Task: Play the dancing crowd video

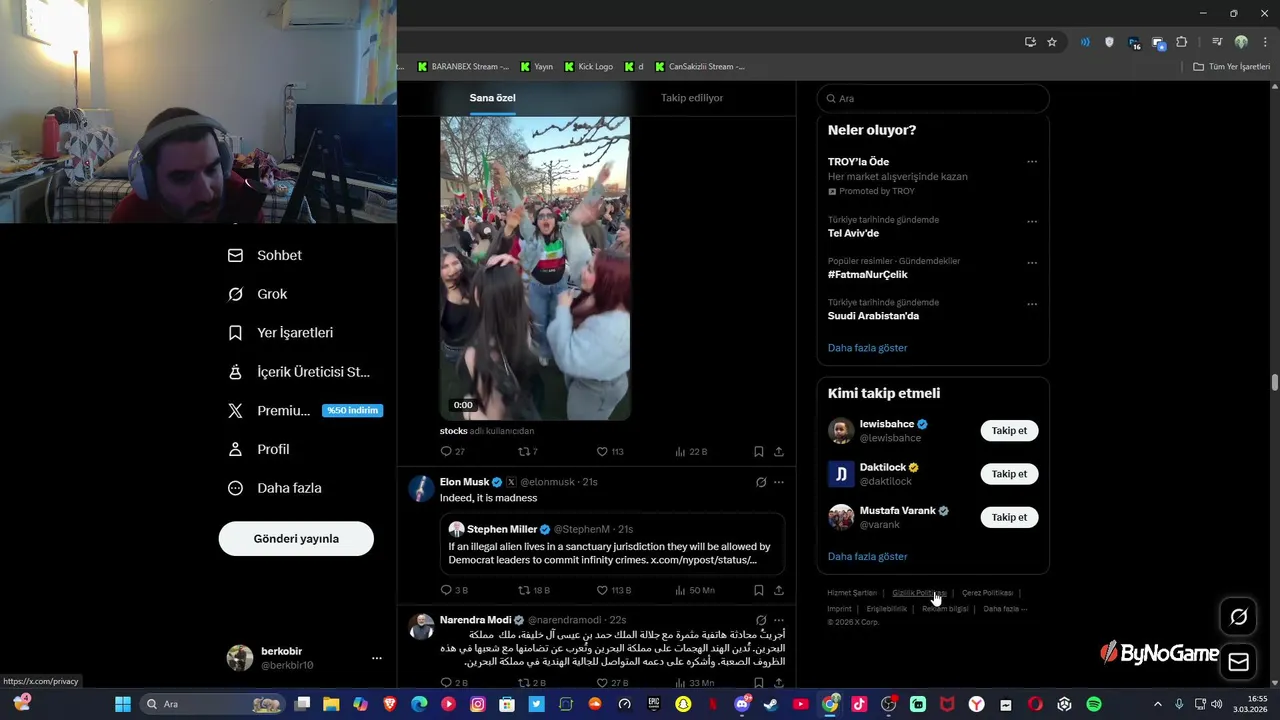Action: click(535, 268)
